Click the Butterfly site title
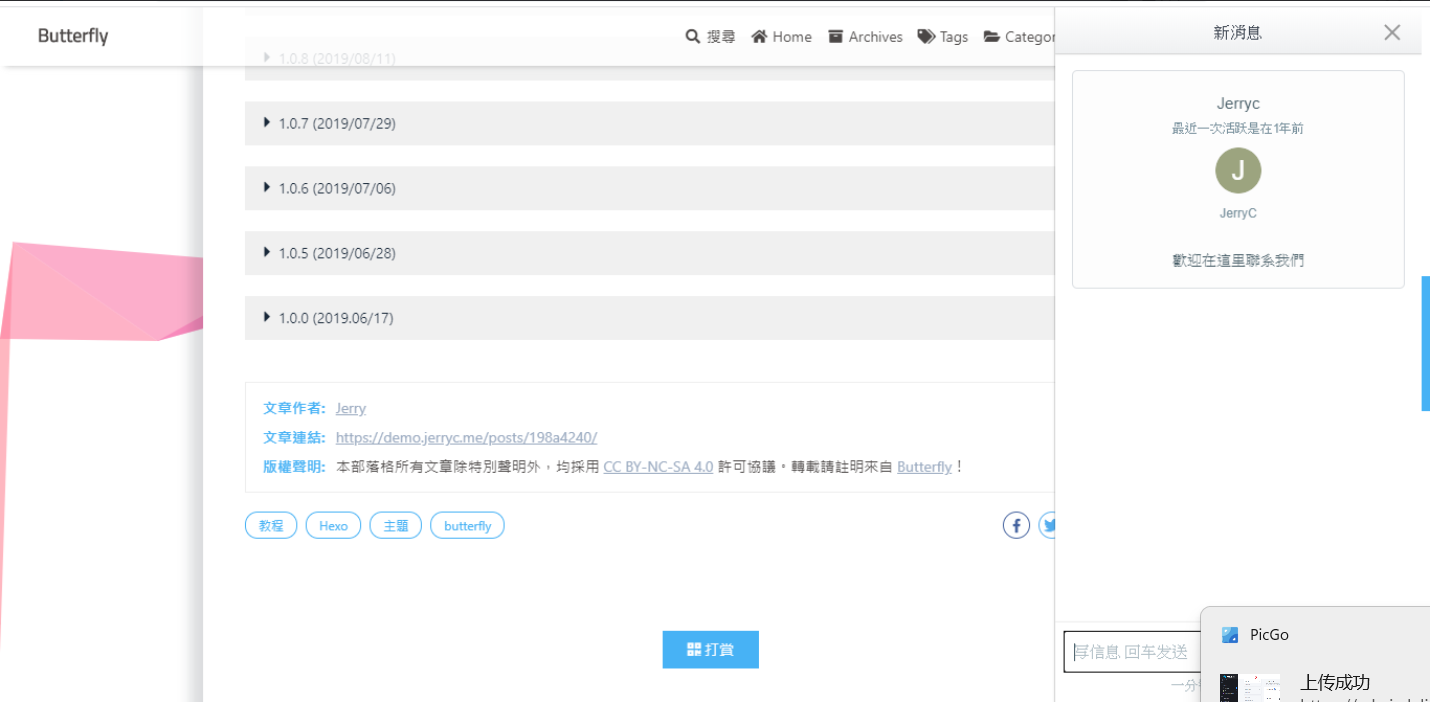The width and height of the screenshot is (1430, 702). point(73,36)
